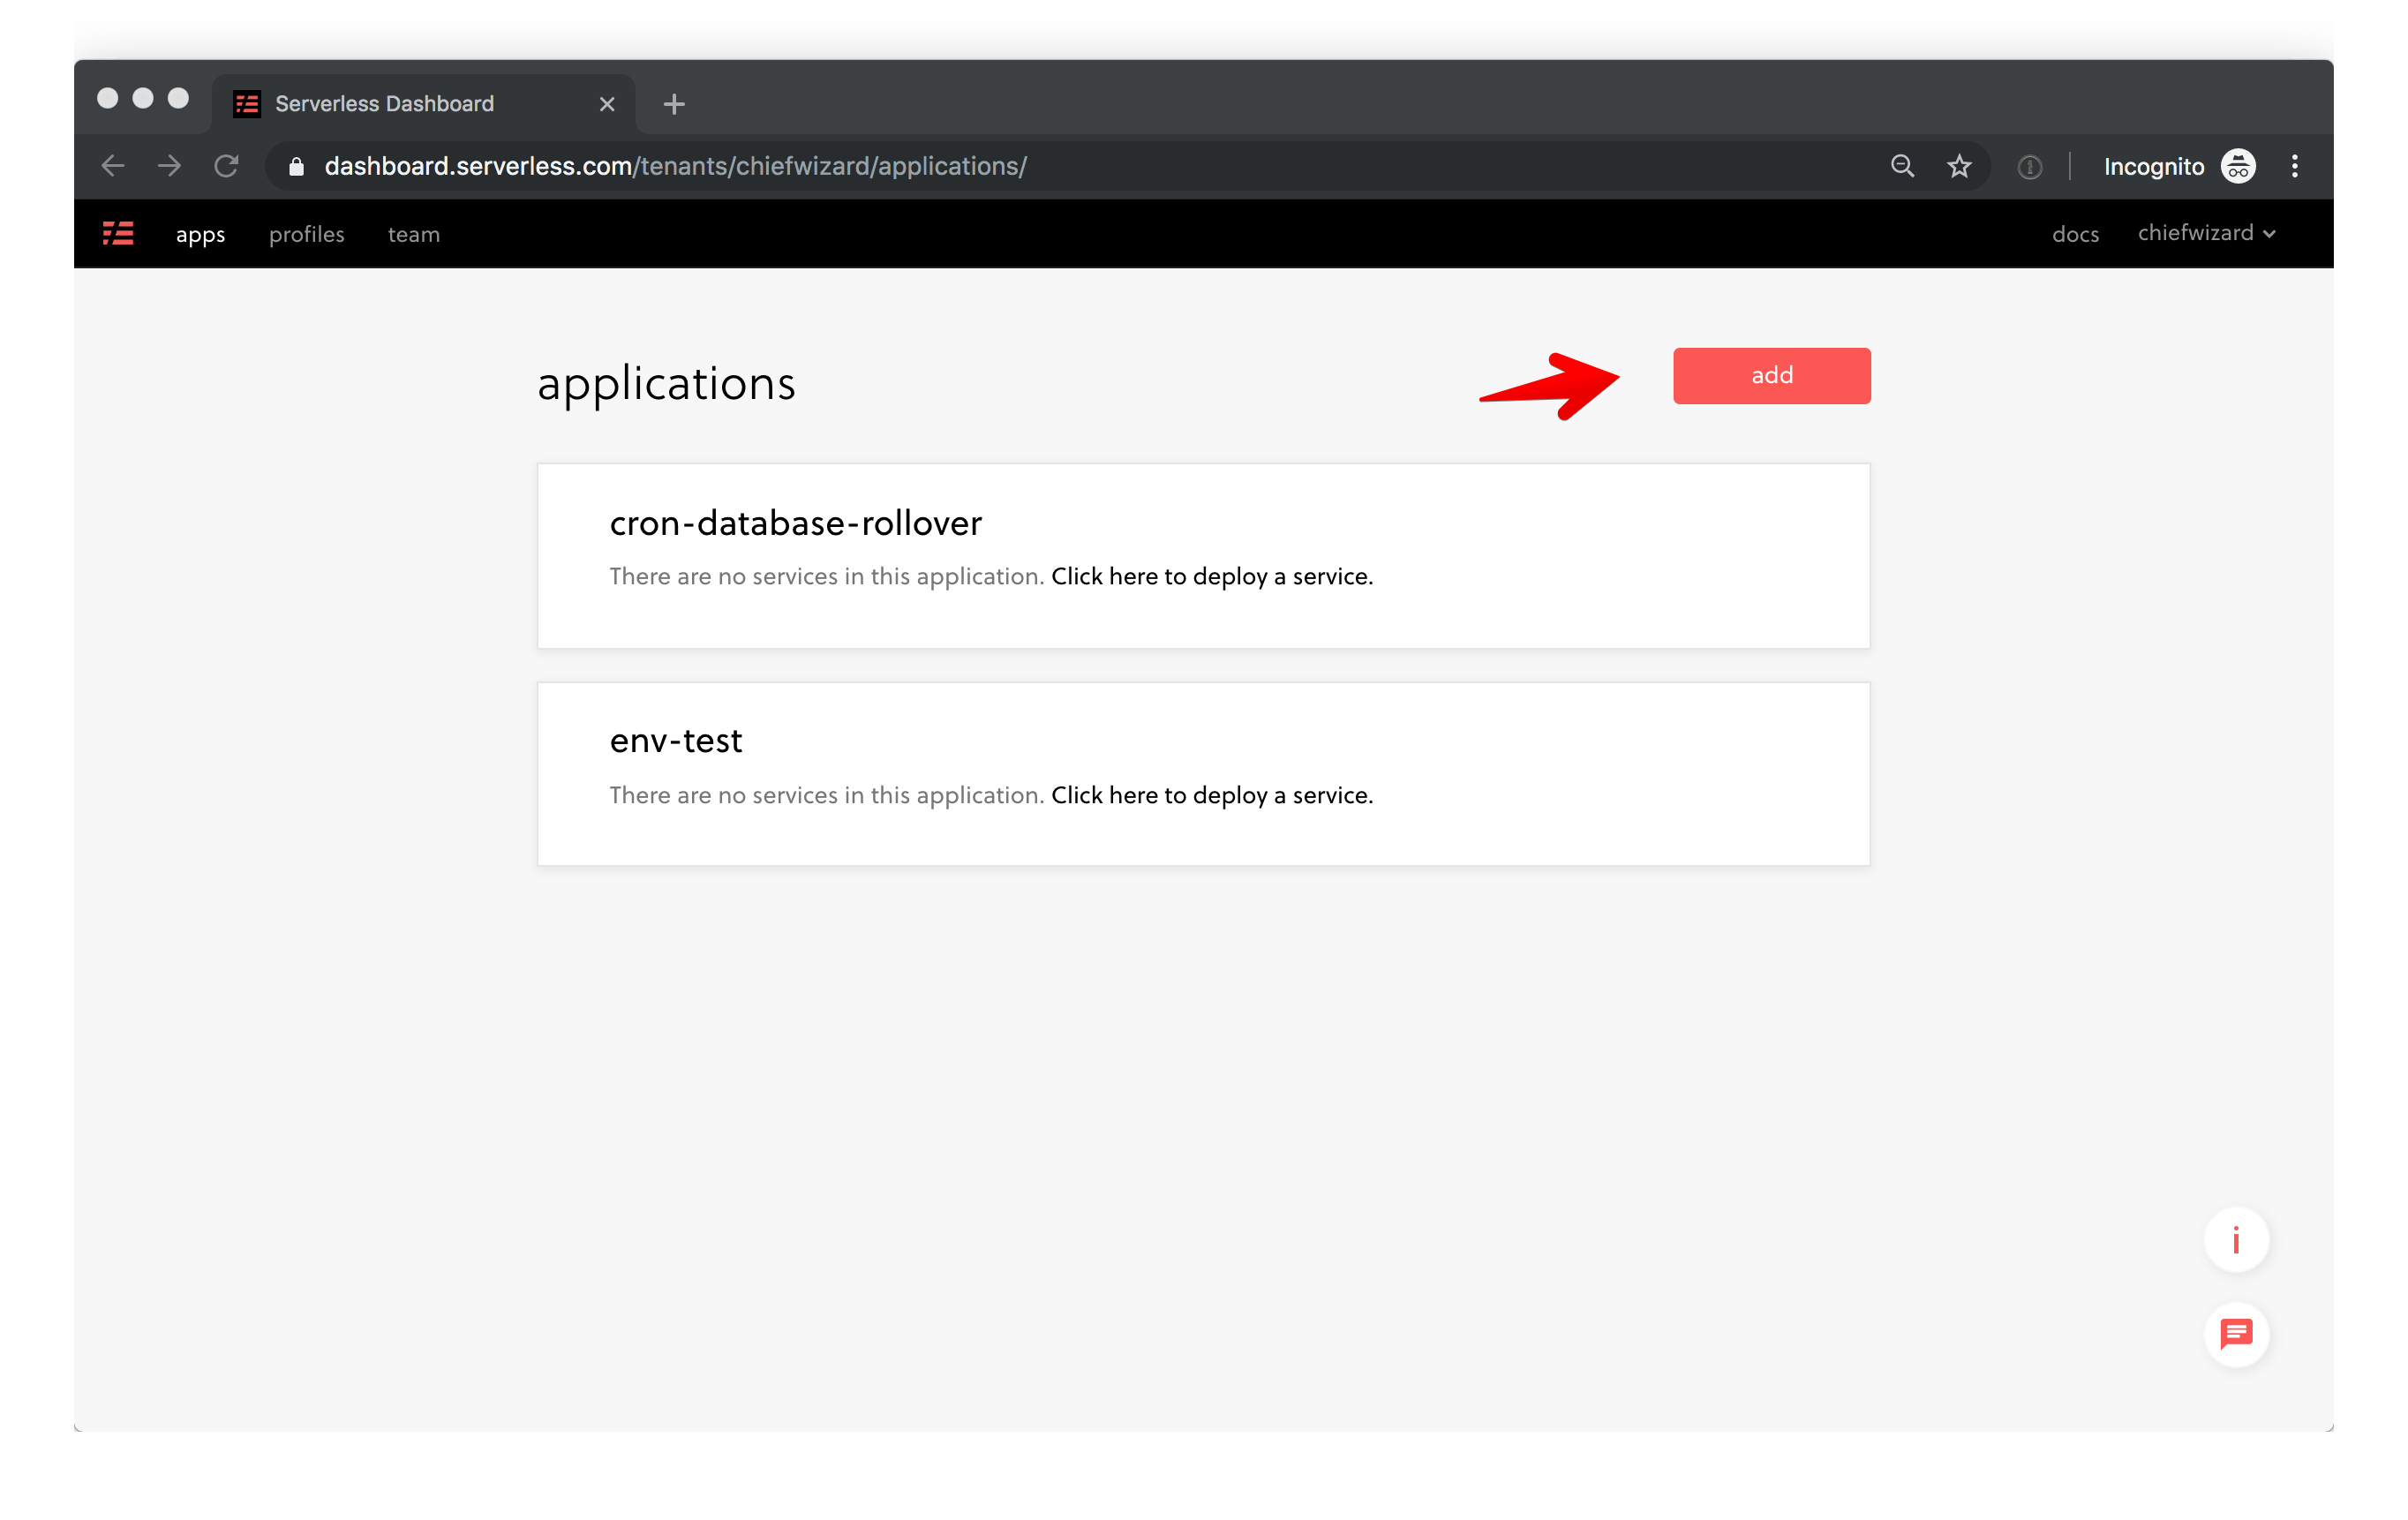Open the team nav item
Image resolution: width=2408 pixels, height=1520 pixels.
[x=413, y=234]
